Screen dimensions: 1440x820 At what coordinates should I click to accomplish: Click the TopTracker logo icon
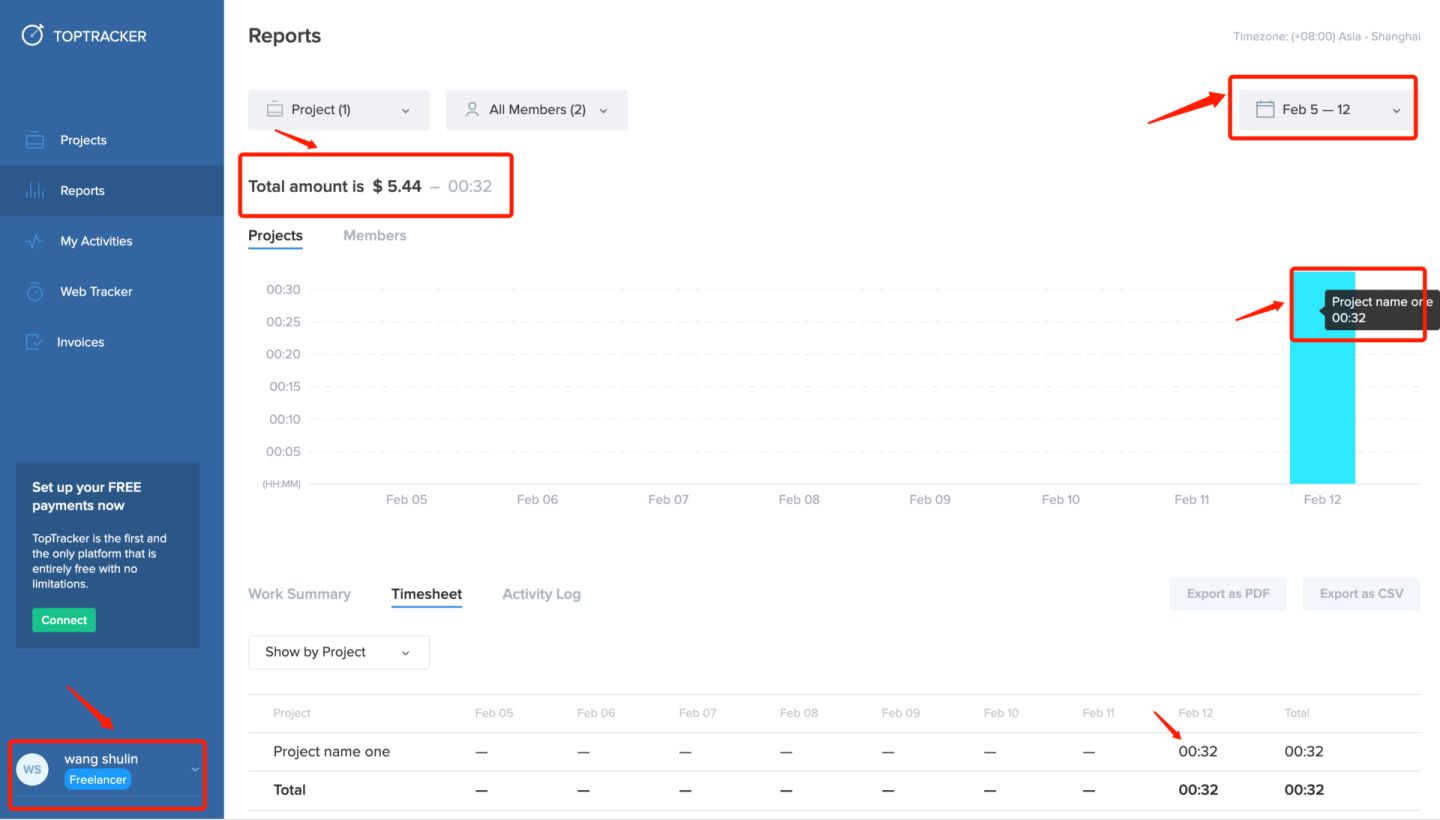(33, 35)
